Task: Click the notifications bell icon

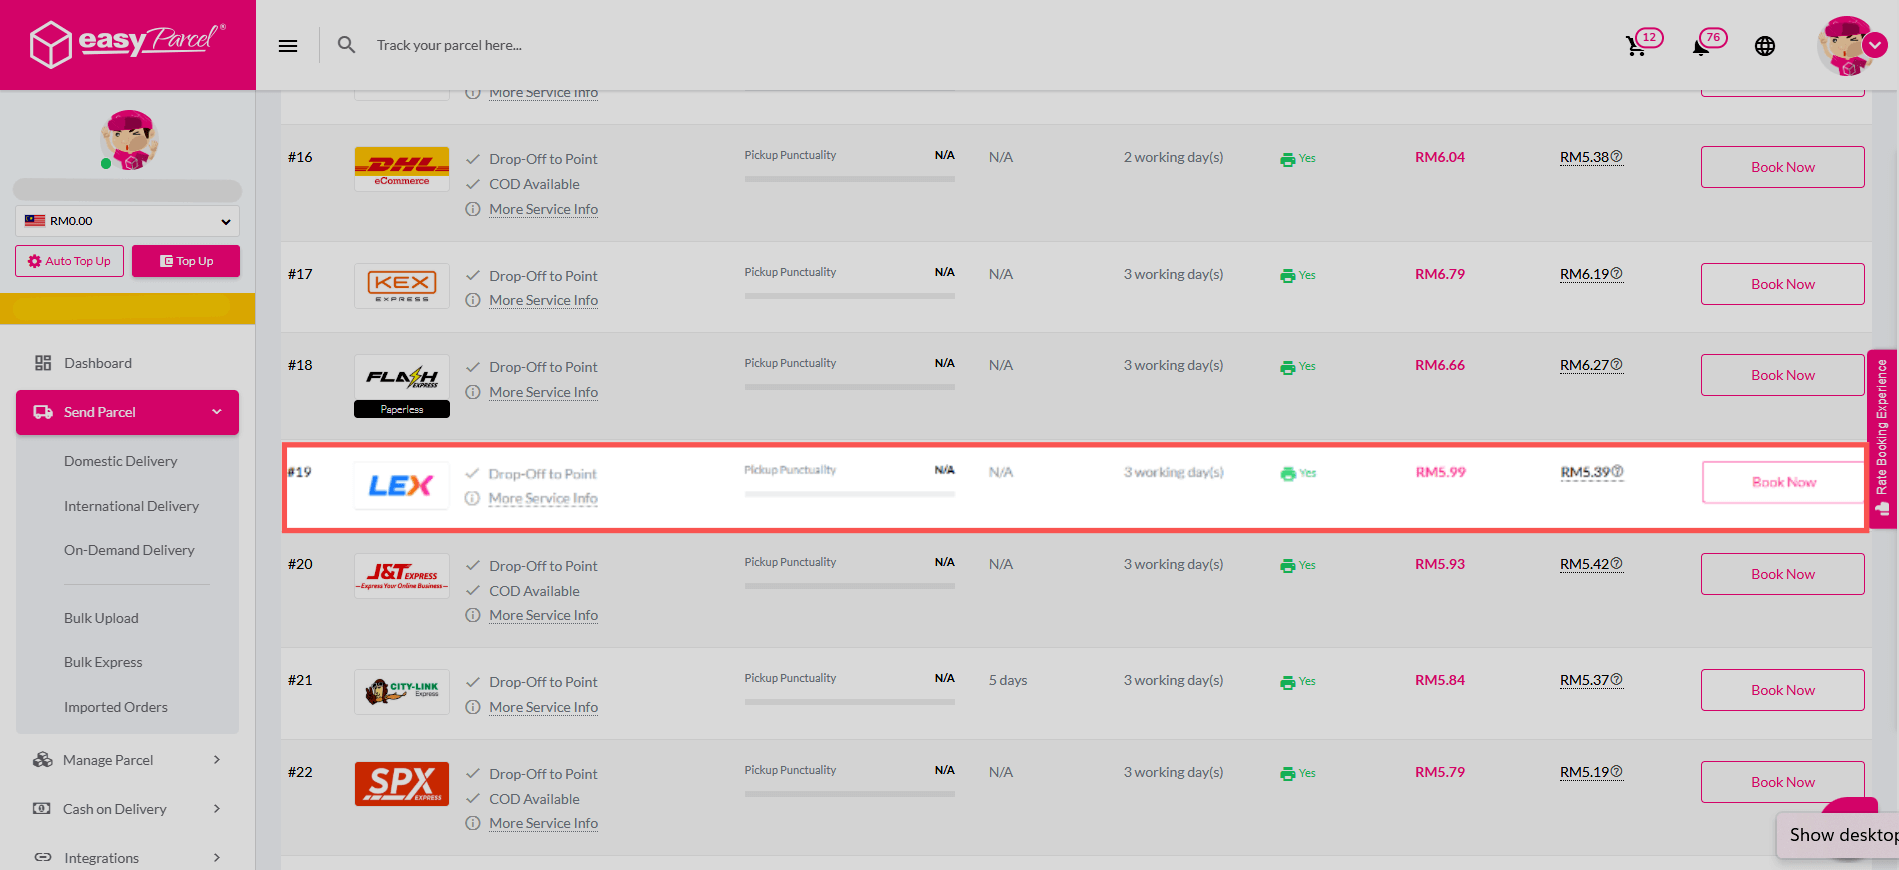Action: (x=1700, y=46)
